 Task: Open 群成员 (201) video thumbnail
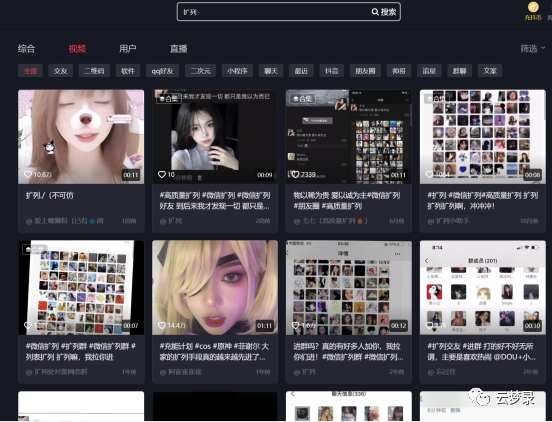tap(483, 288)
